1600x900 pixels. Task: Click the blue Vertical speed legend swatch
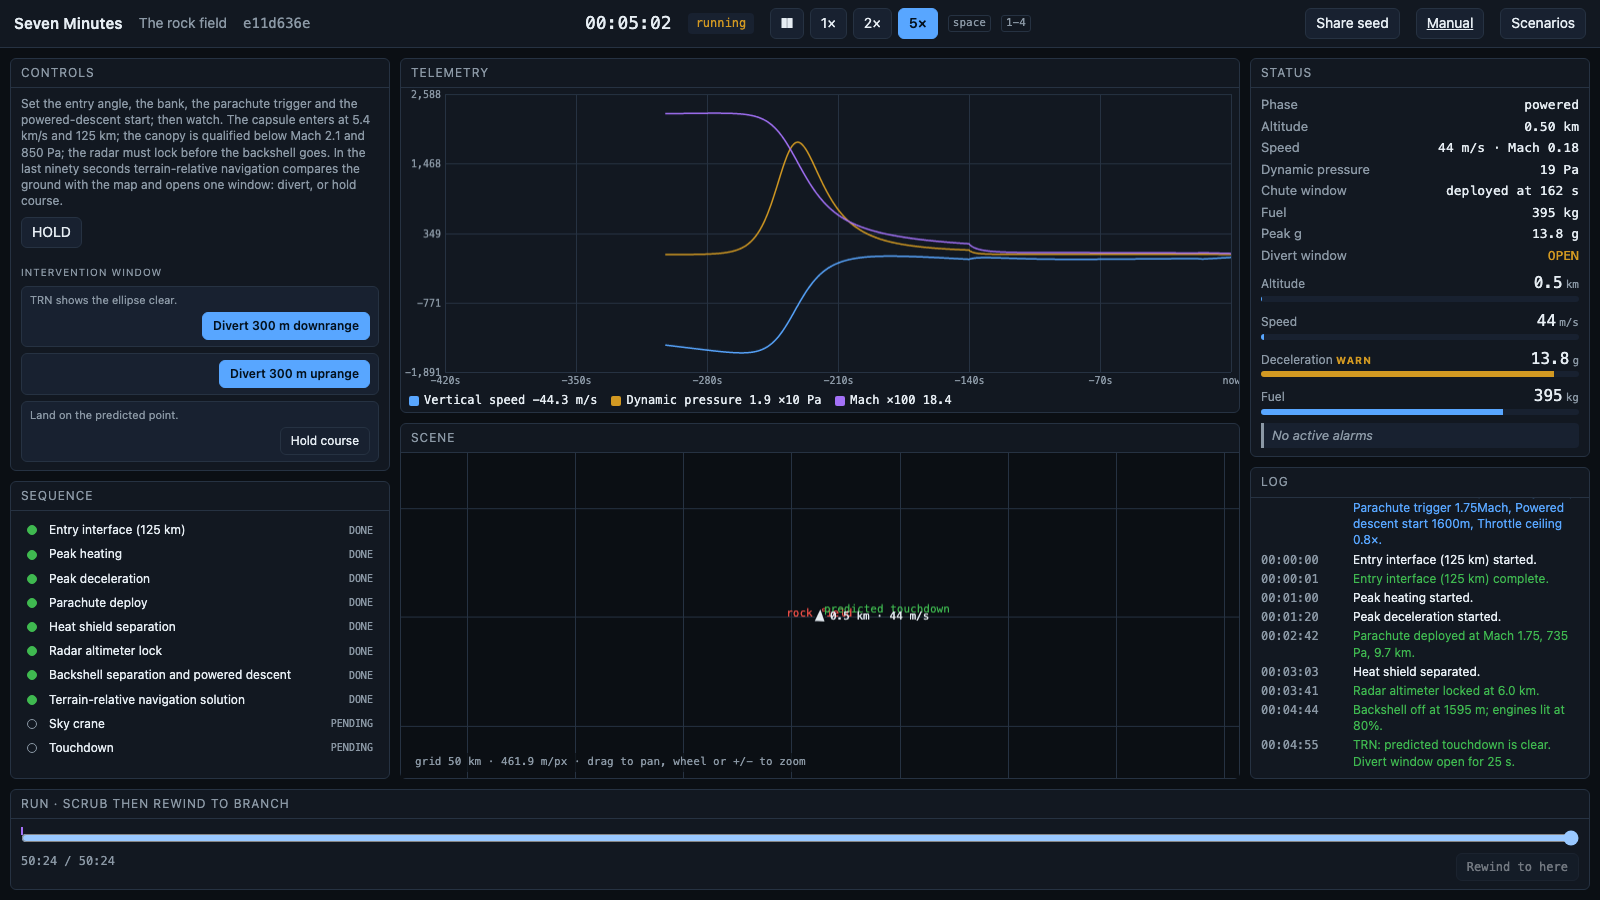pyautogui.click(x=414, y=401)
